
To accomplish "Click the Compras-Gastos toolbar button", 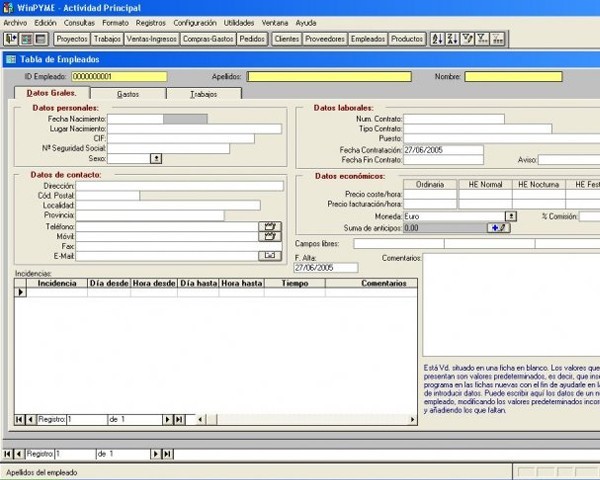I will (x=208, y=39).
